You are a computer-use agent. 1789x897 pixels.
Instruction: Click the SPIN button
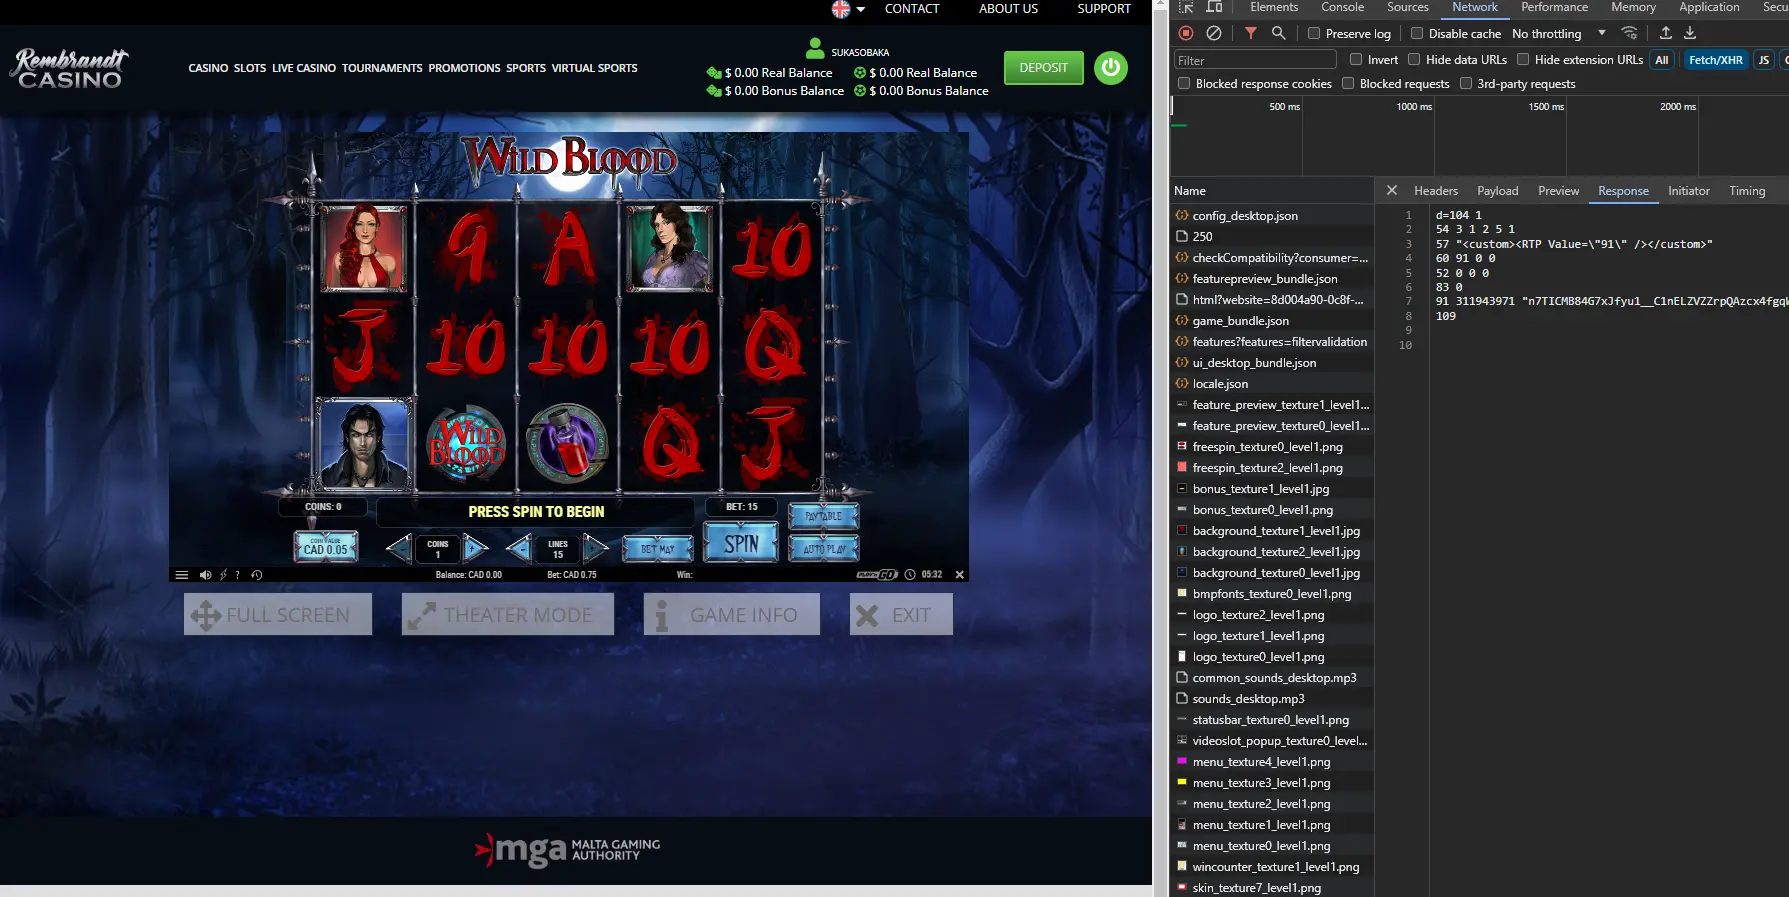(741, 544)
